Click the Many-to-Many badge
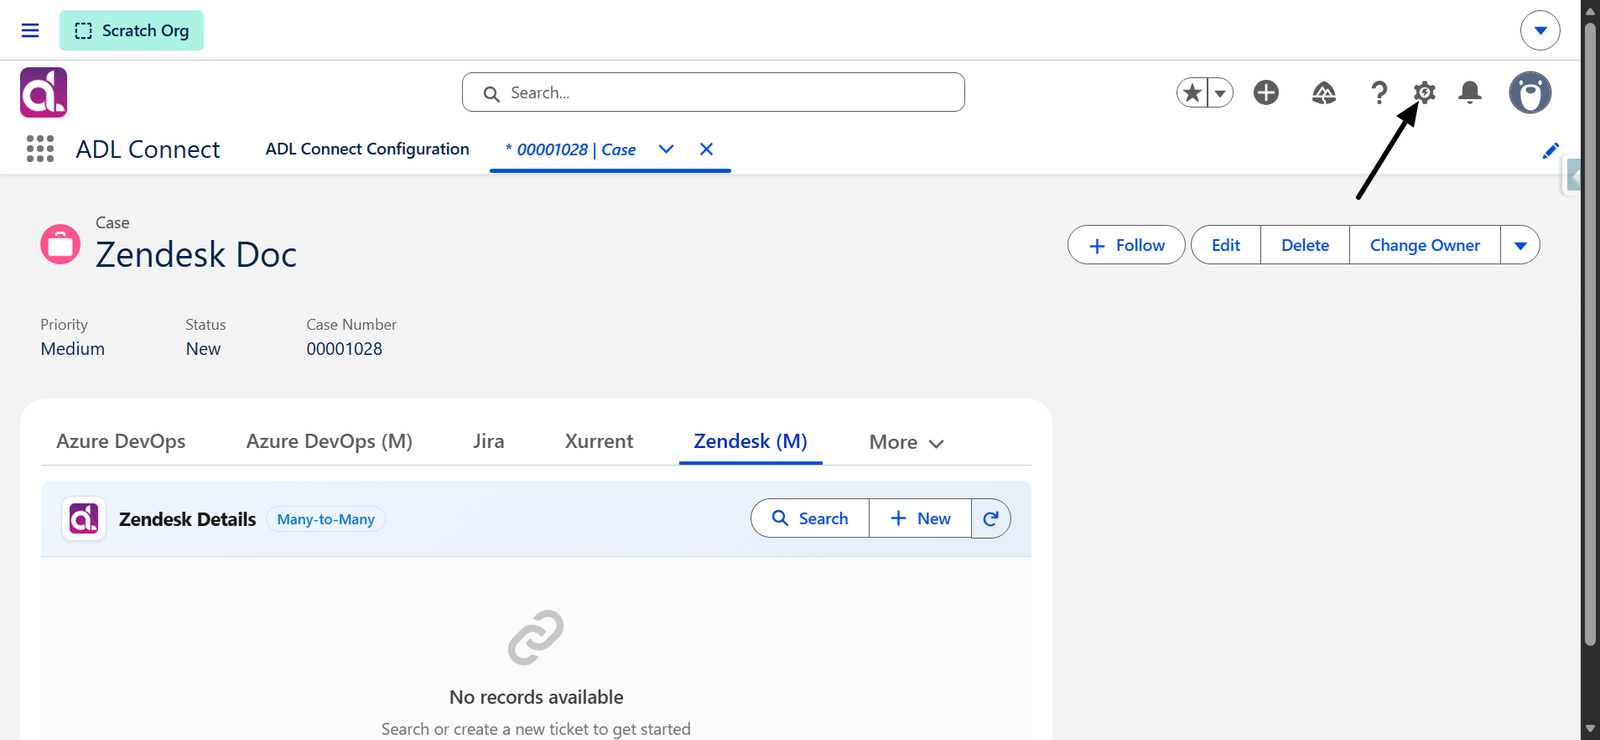This screenshot has height=740, width=1600. coord(326,519)
